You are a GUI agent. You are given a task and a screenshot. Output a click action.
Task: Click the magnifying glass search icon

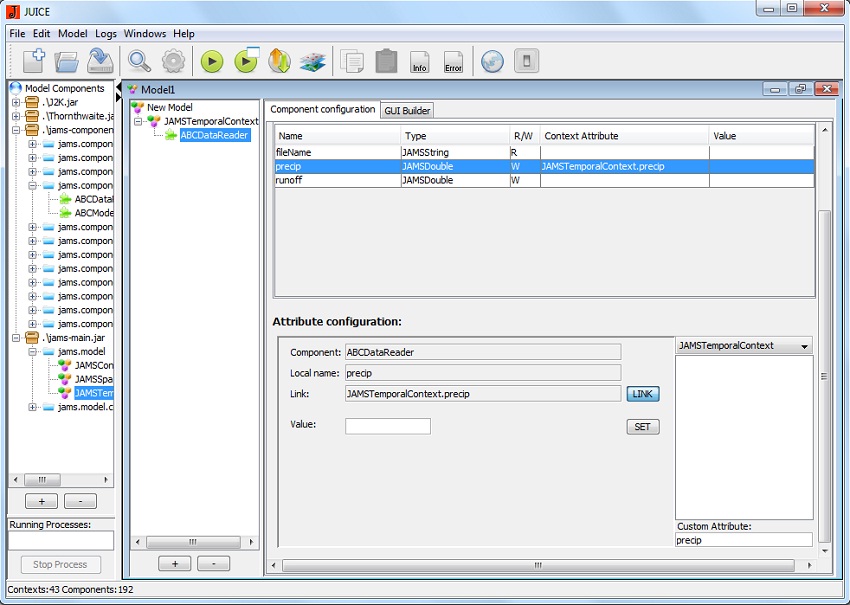point(139,61)
